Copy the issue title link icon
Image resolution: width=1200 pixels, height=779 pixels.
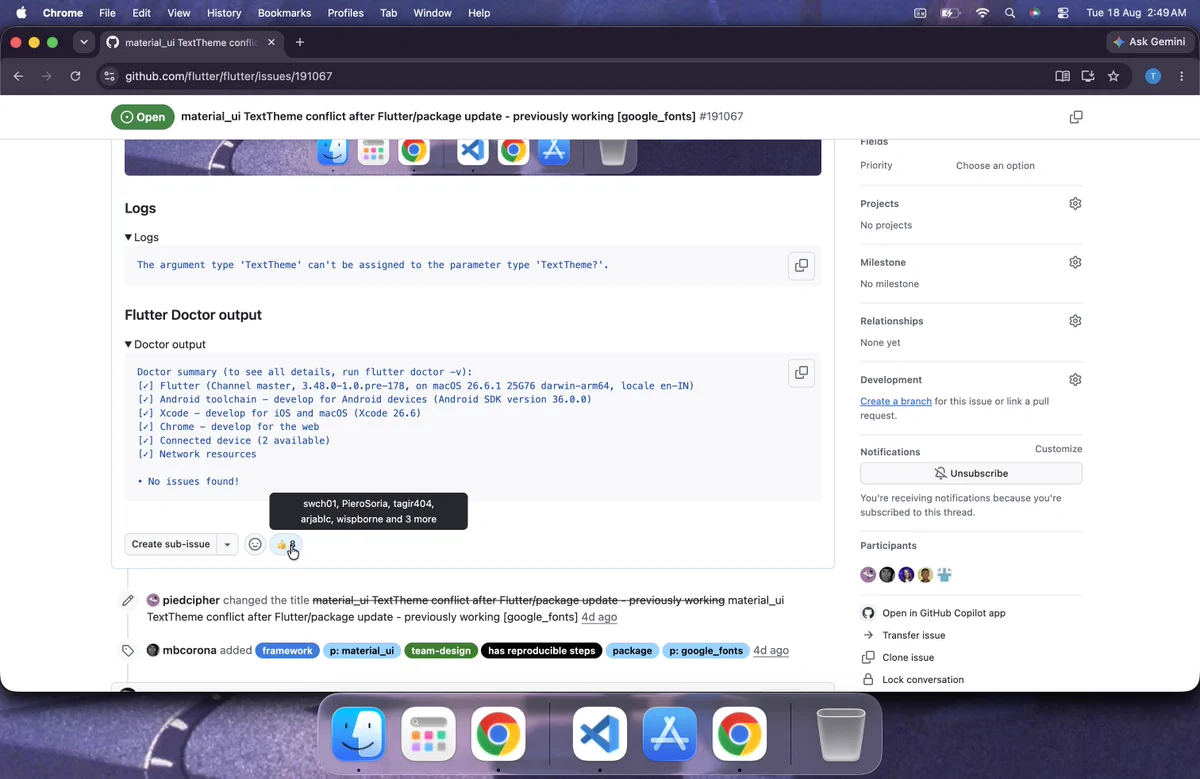click(1076, 117)
